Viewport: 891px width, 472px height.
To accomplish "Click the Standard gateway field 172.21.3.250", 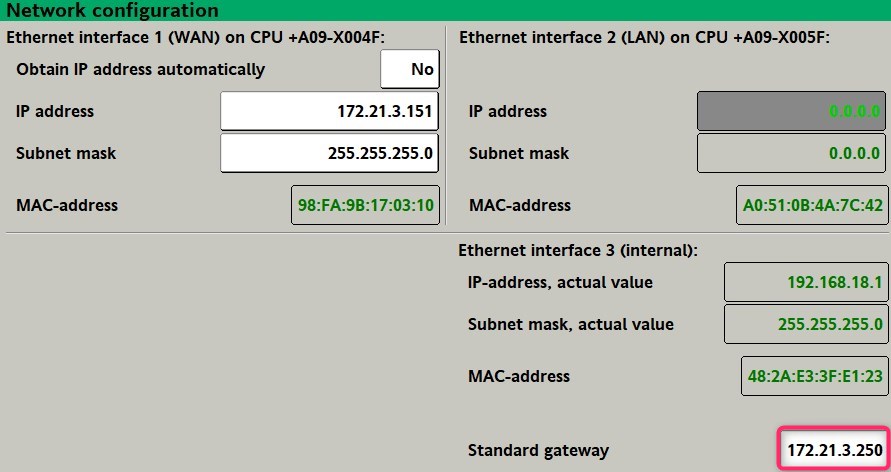I will [834, 450].
